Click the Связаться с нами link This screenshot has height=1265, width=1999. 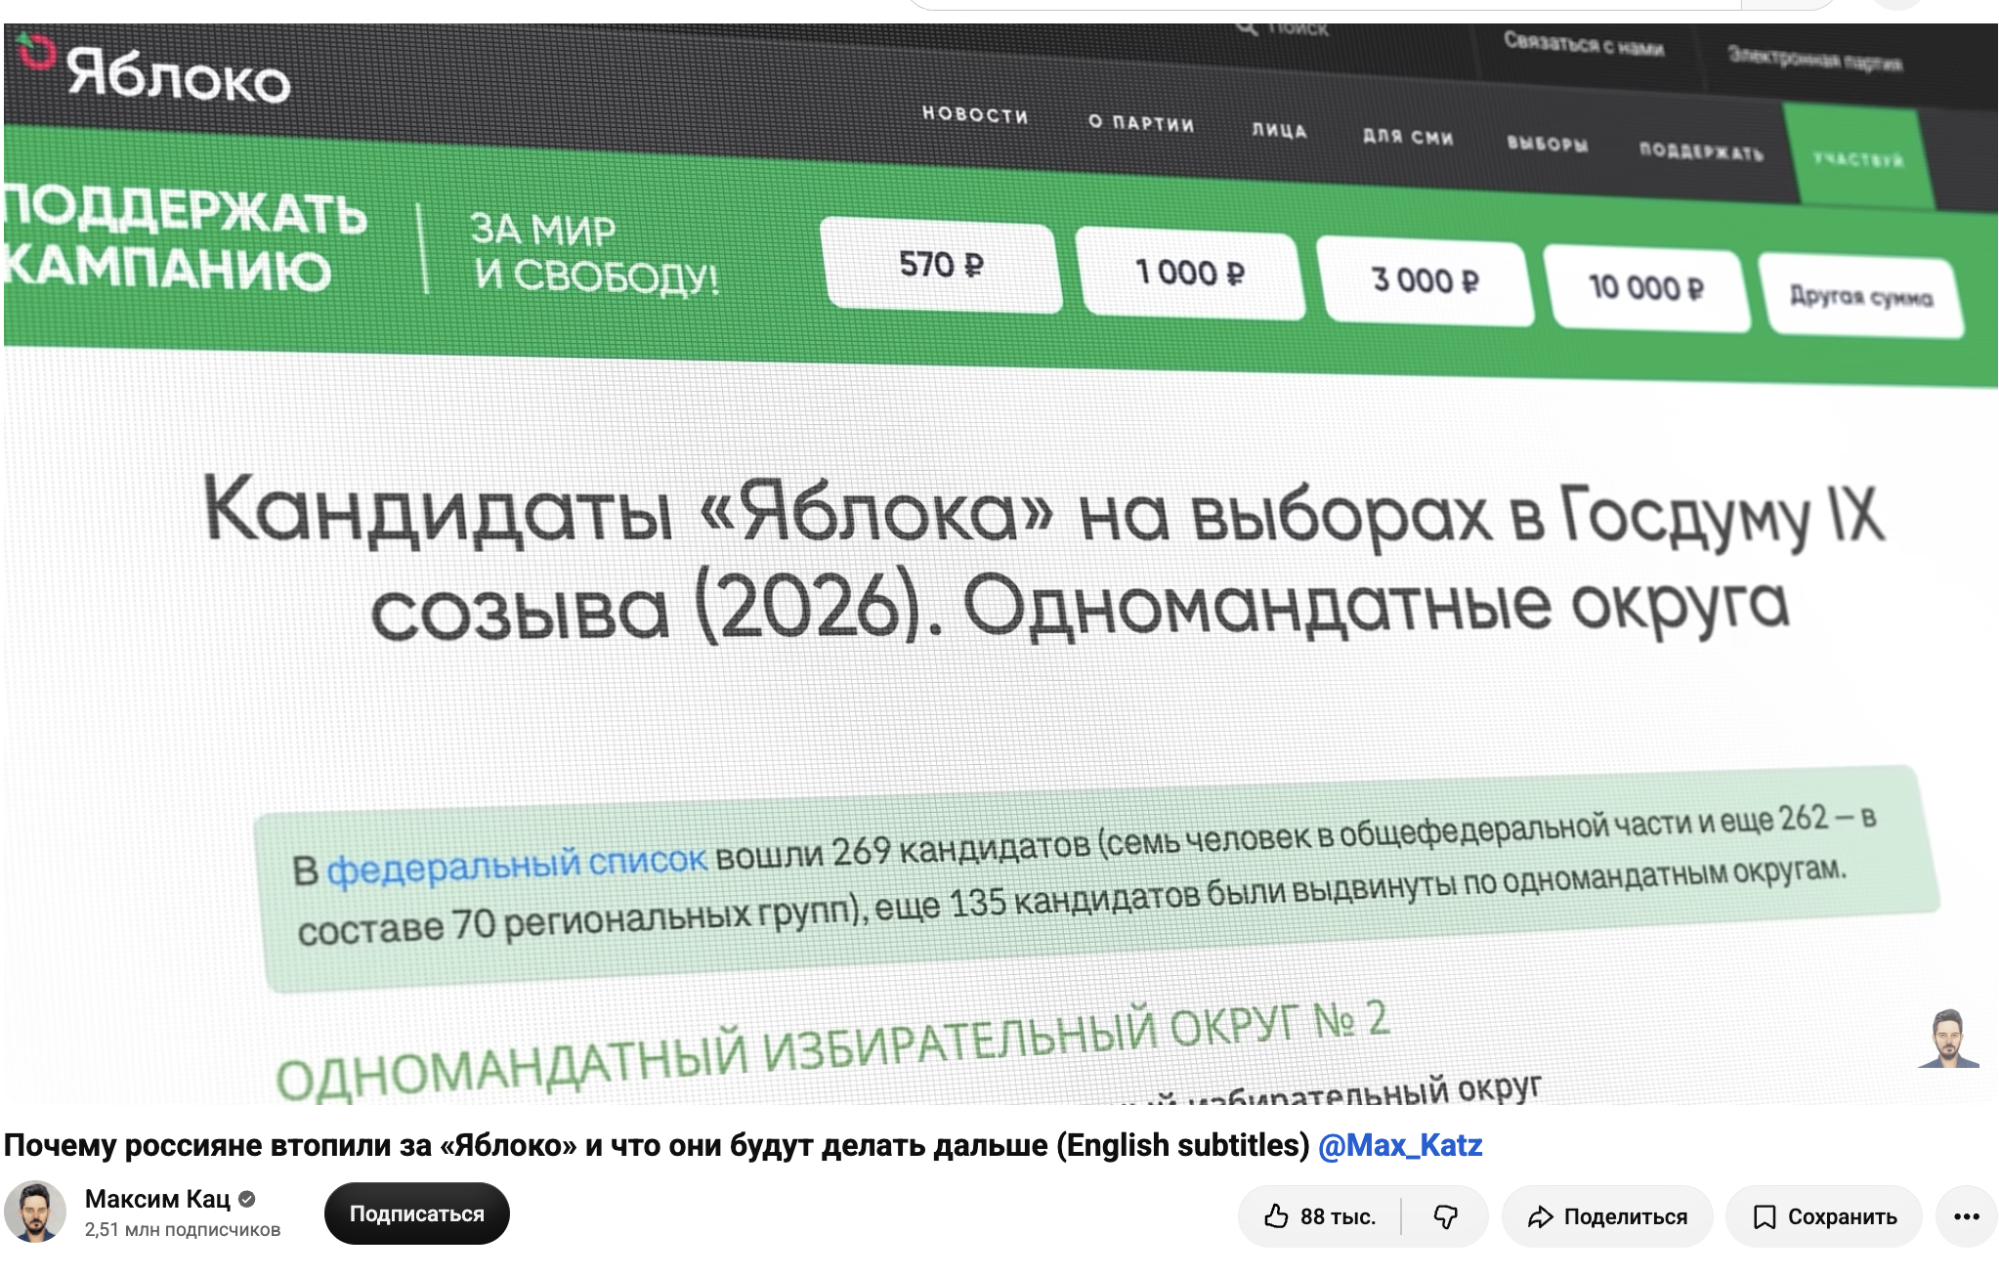click(x=1583, y=45)
